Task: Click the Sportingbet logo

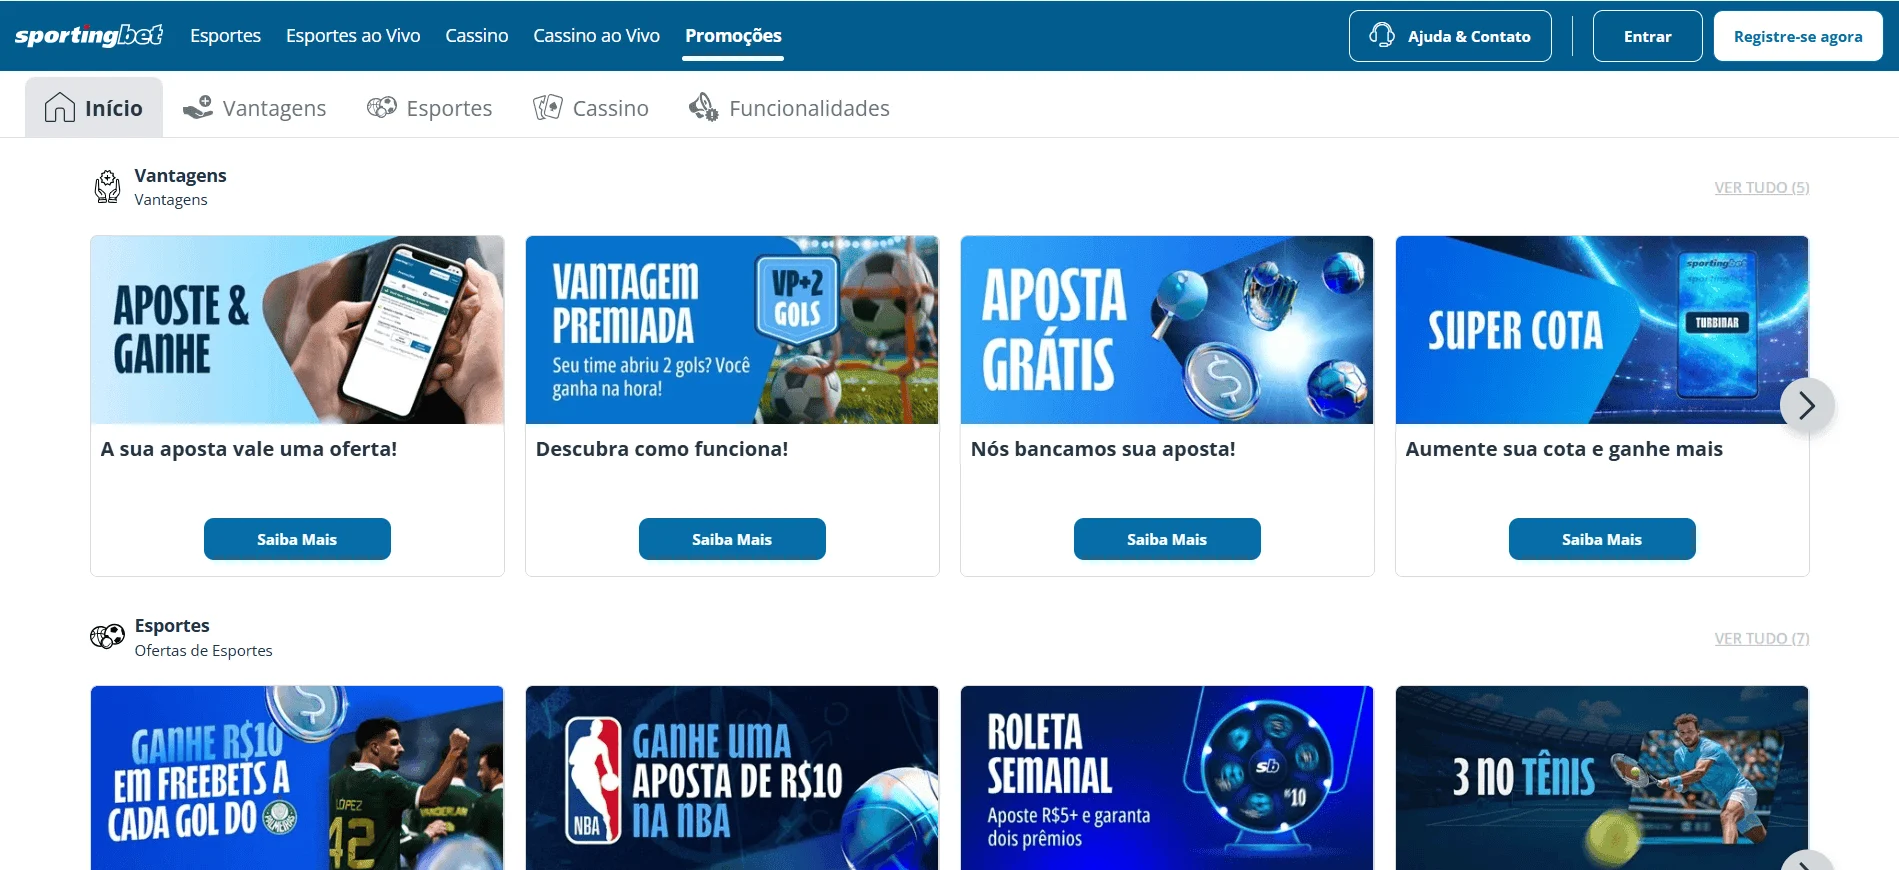Action: [89, 36]
